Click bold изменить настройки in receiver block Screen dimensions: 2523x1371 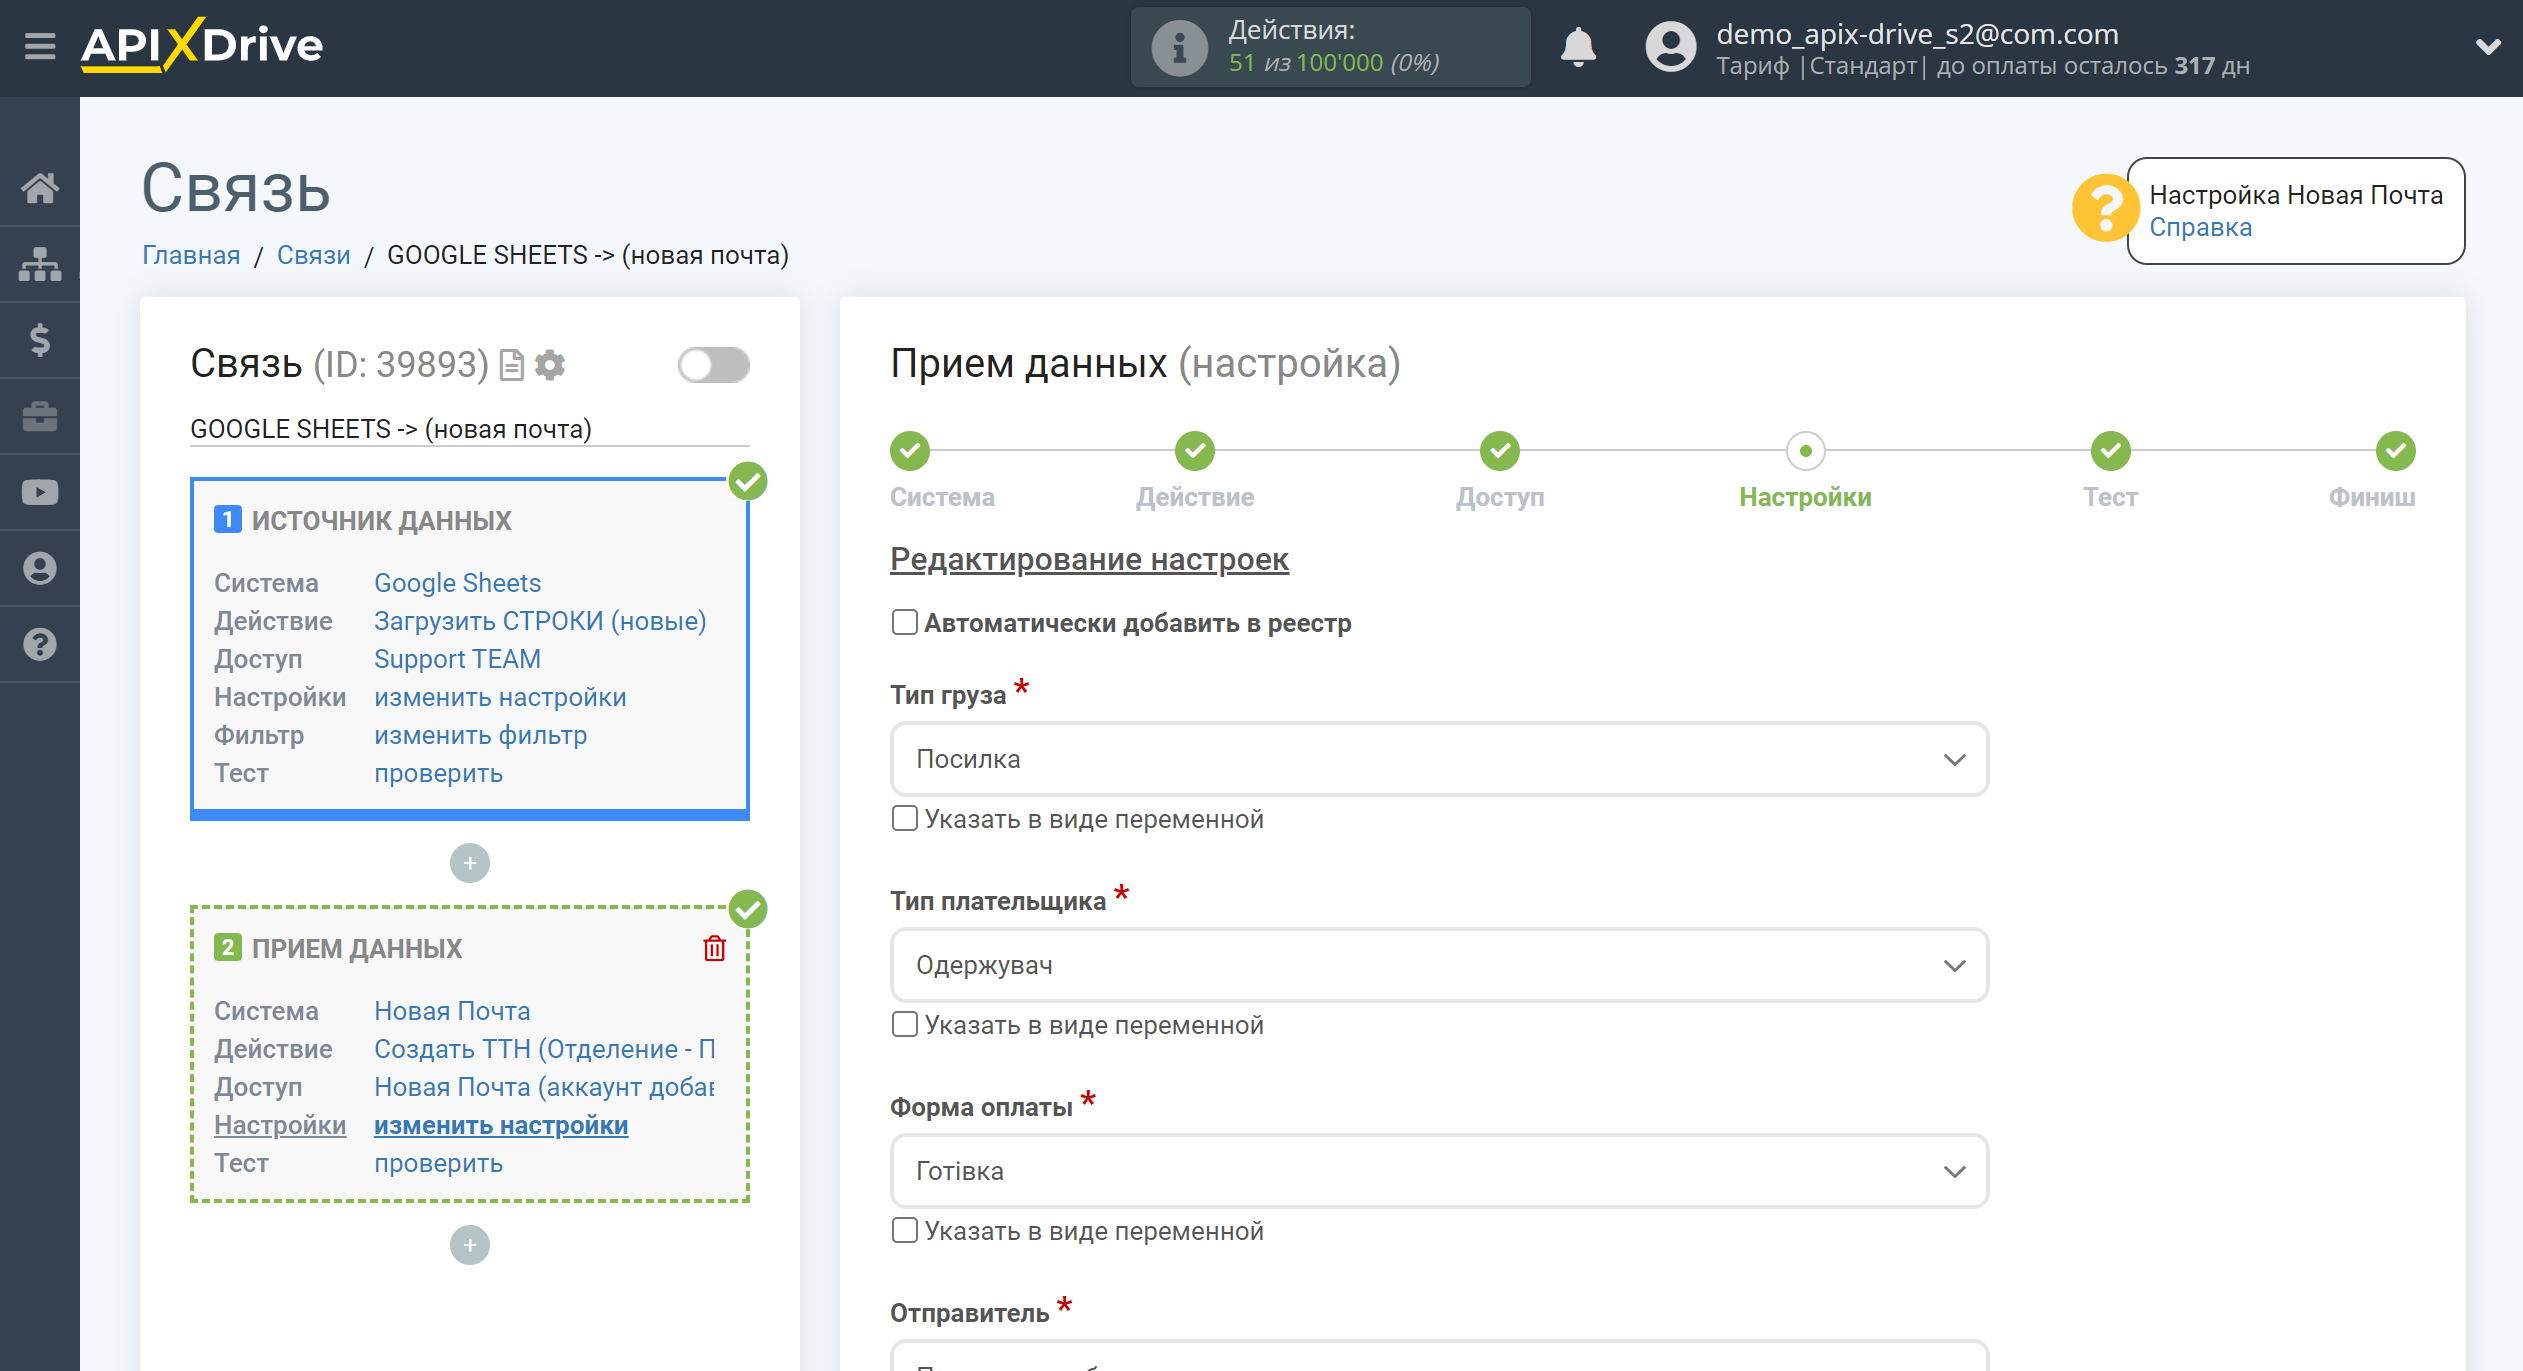tap(501, 1125)
